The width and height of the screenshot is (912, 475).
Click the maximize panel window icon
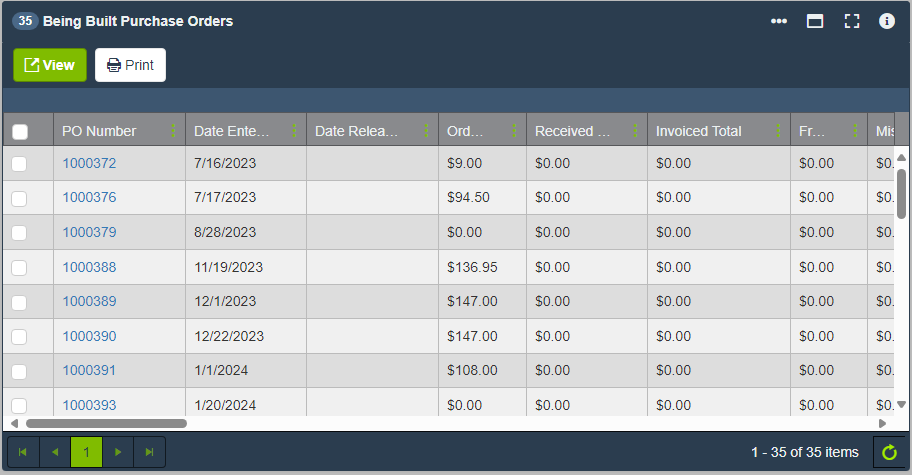(x=815, y=21)
